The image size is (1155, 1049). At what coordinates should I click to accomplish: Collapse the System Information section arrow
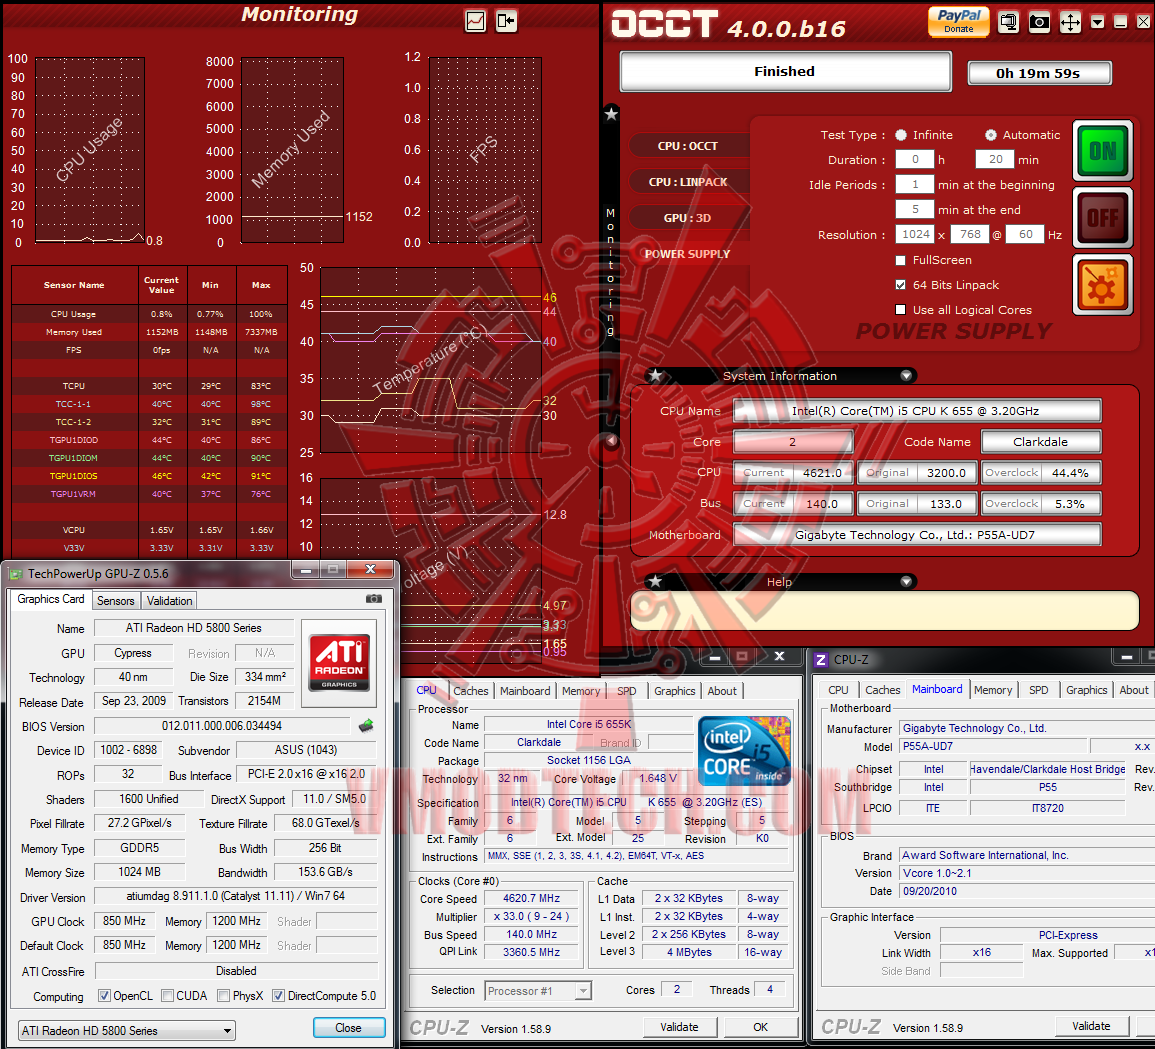pyautogui.click(x=906, y=376)
